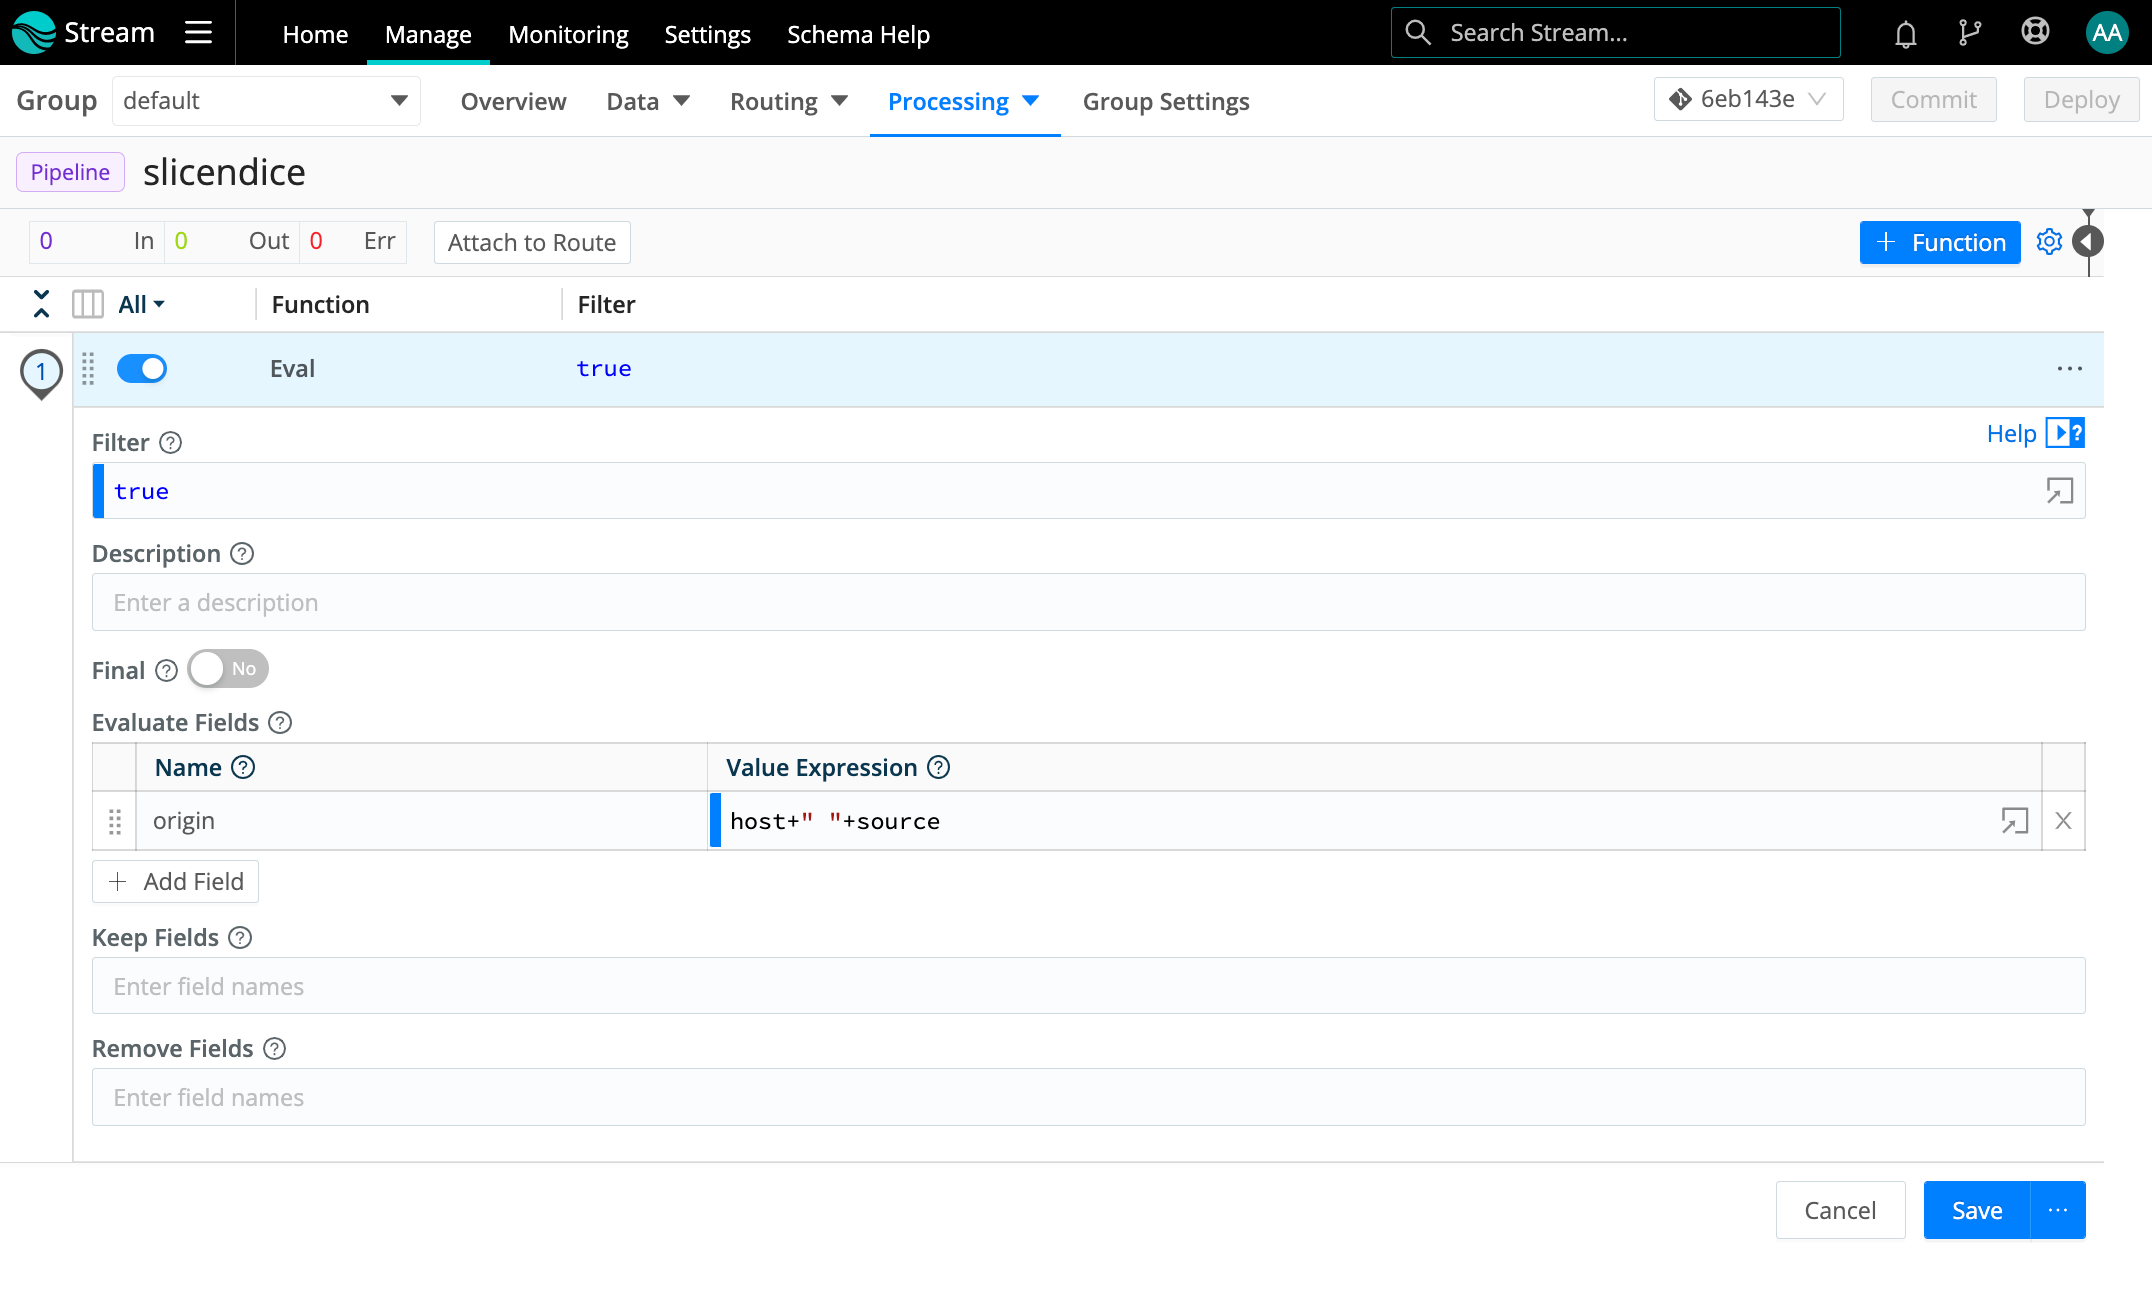
Task: Pop out the origin Value Expression editor
Action: pyautogui.click(x=2014, y=820)
